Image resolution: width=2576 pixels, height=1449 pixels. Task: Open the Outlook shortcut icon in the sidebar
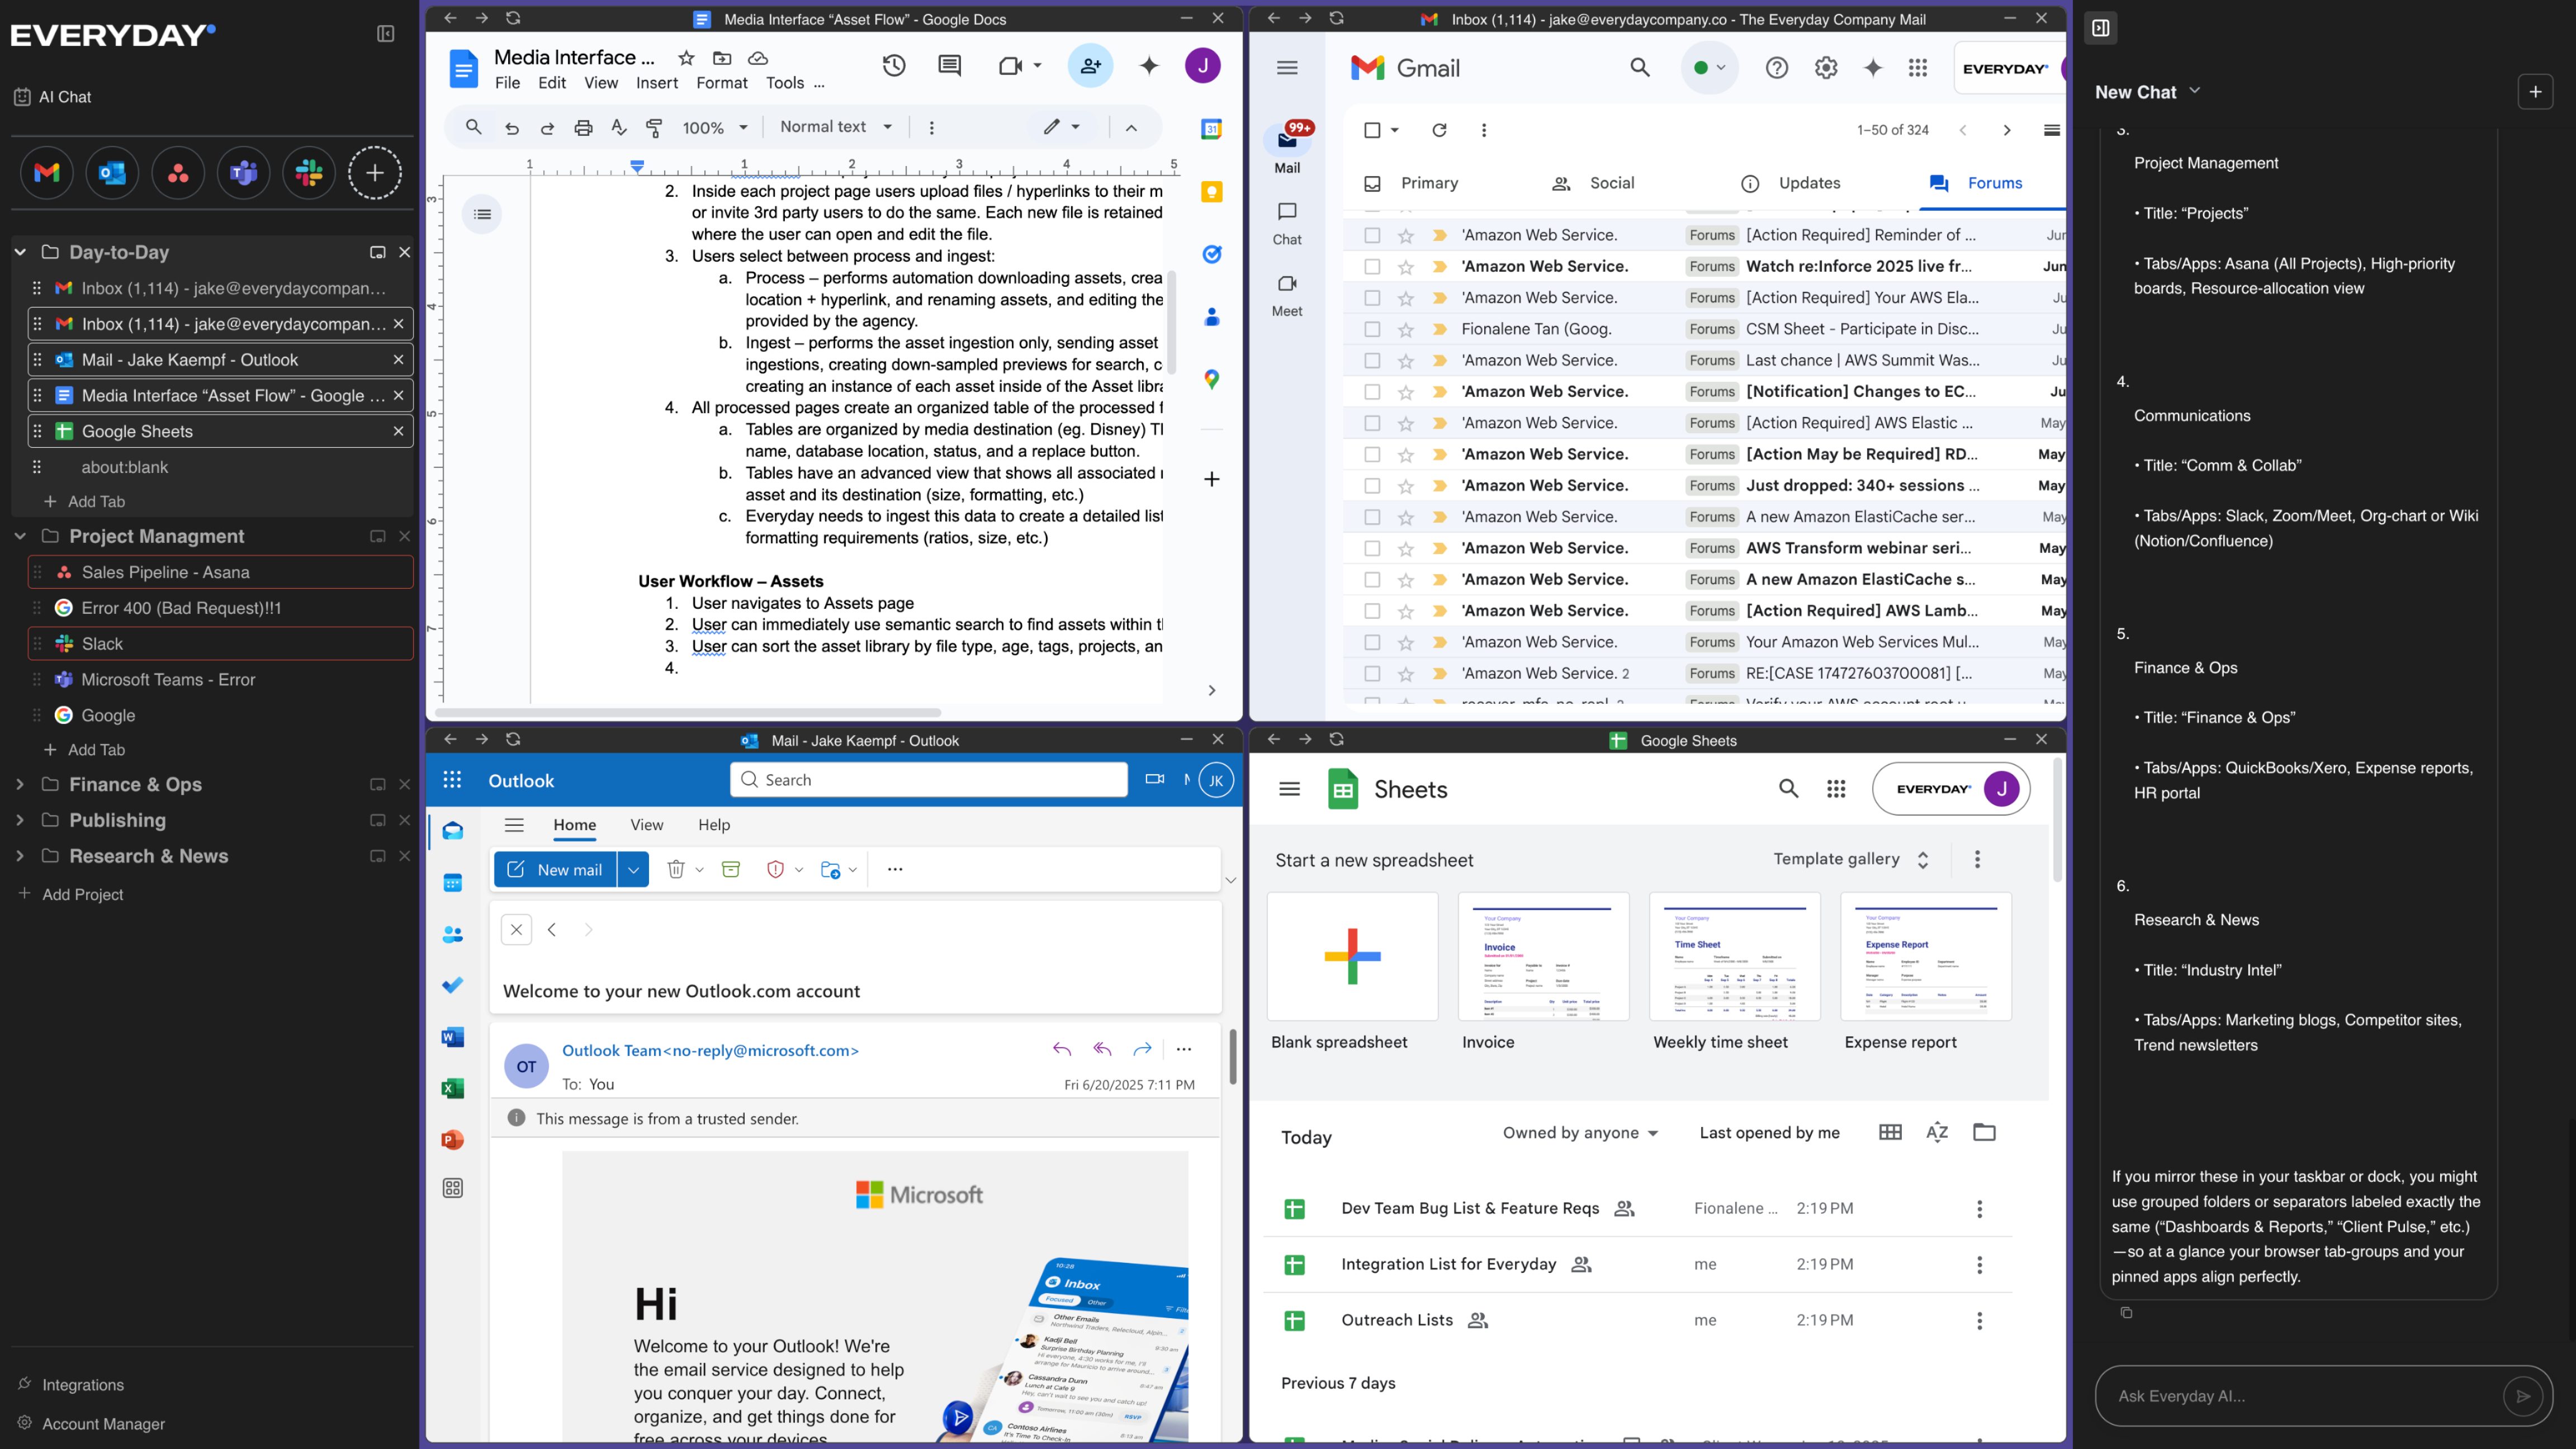(x=112, y=173)
